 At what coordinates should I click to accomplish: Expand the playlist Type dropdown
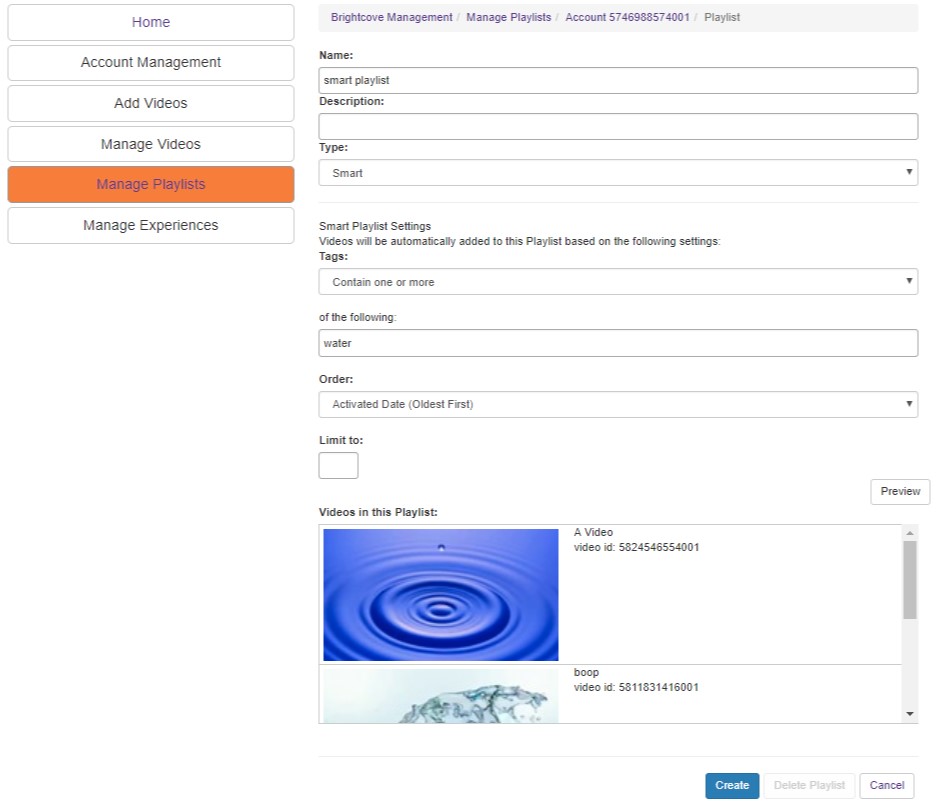coord(618,173)
